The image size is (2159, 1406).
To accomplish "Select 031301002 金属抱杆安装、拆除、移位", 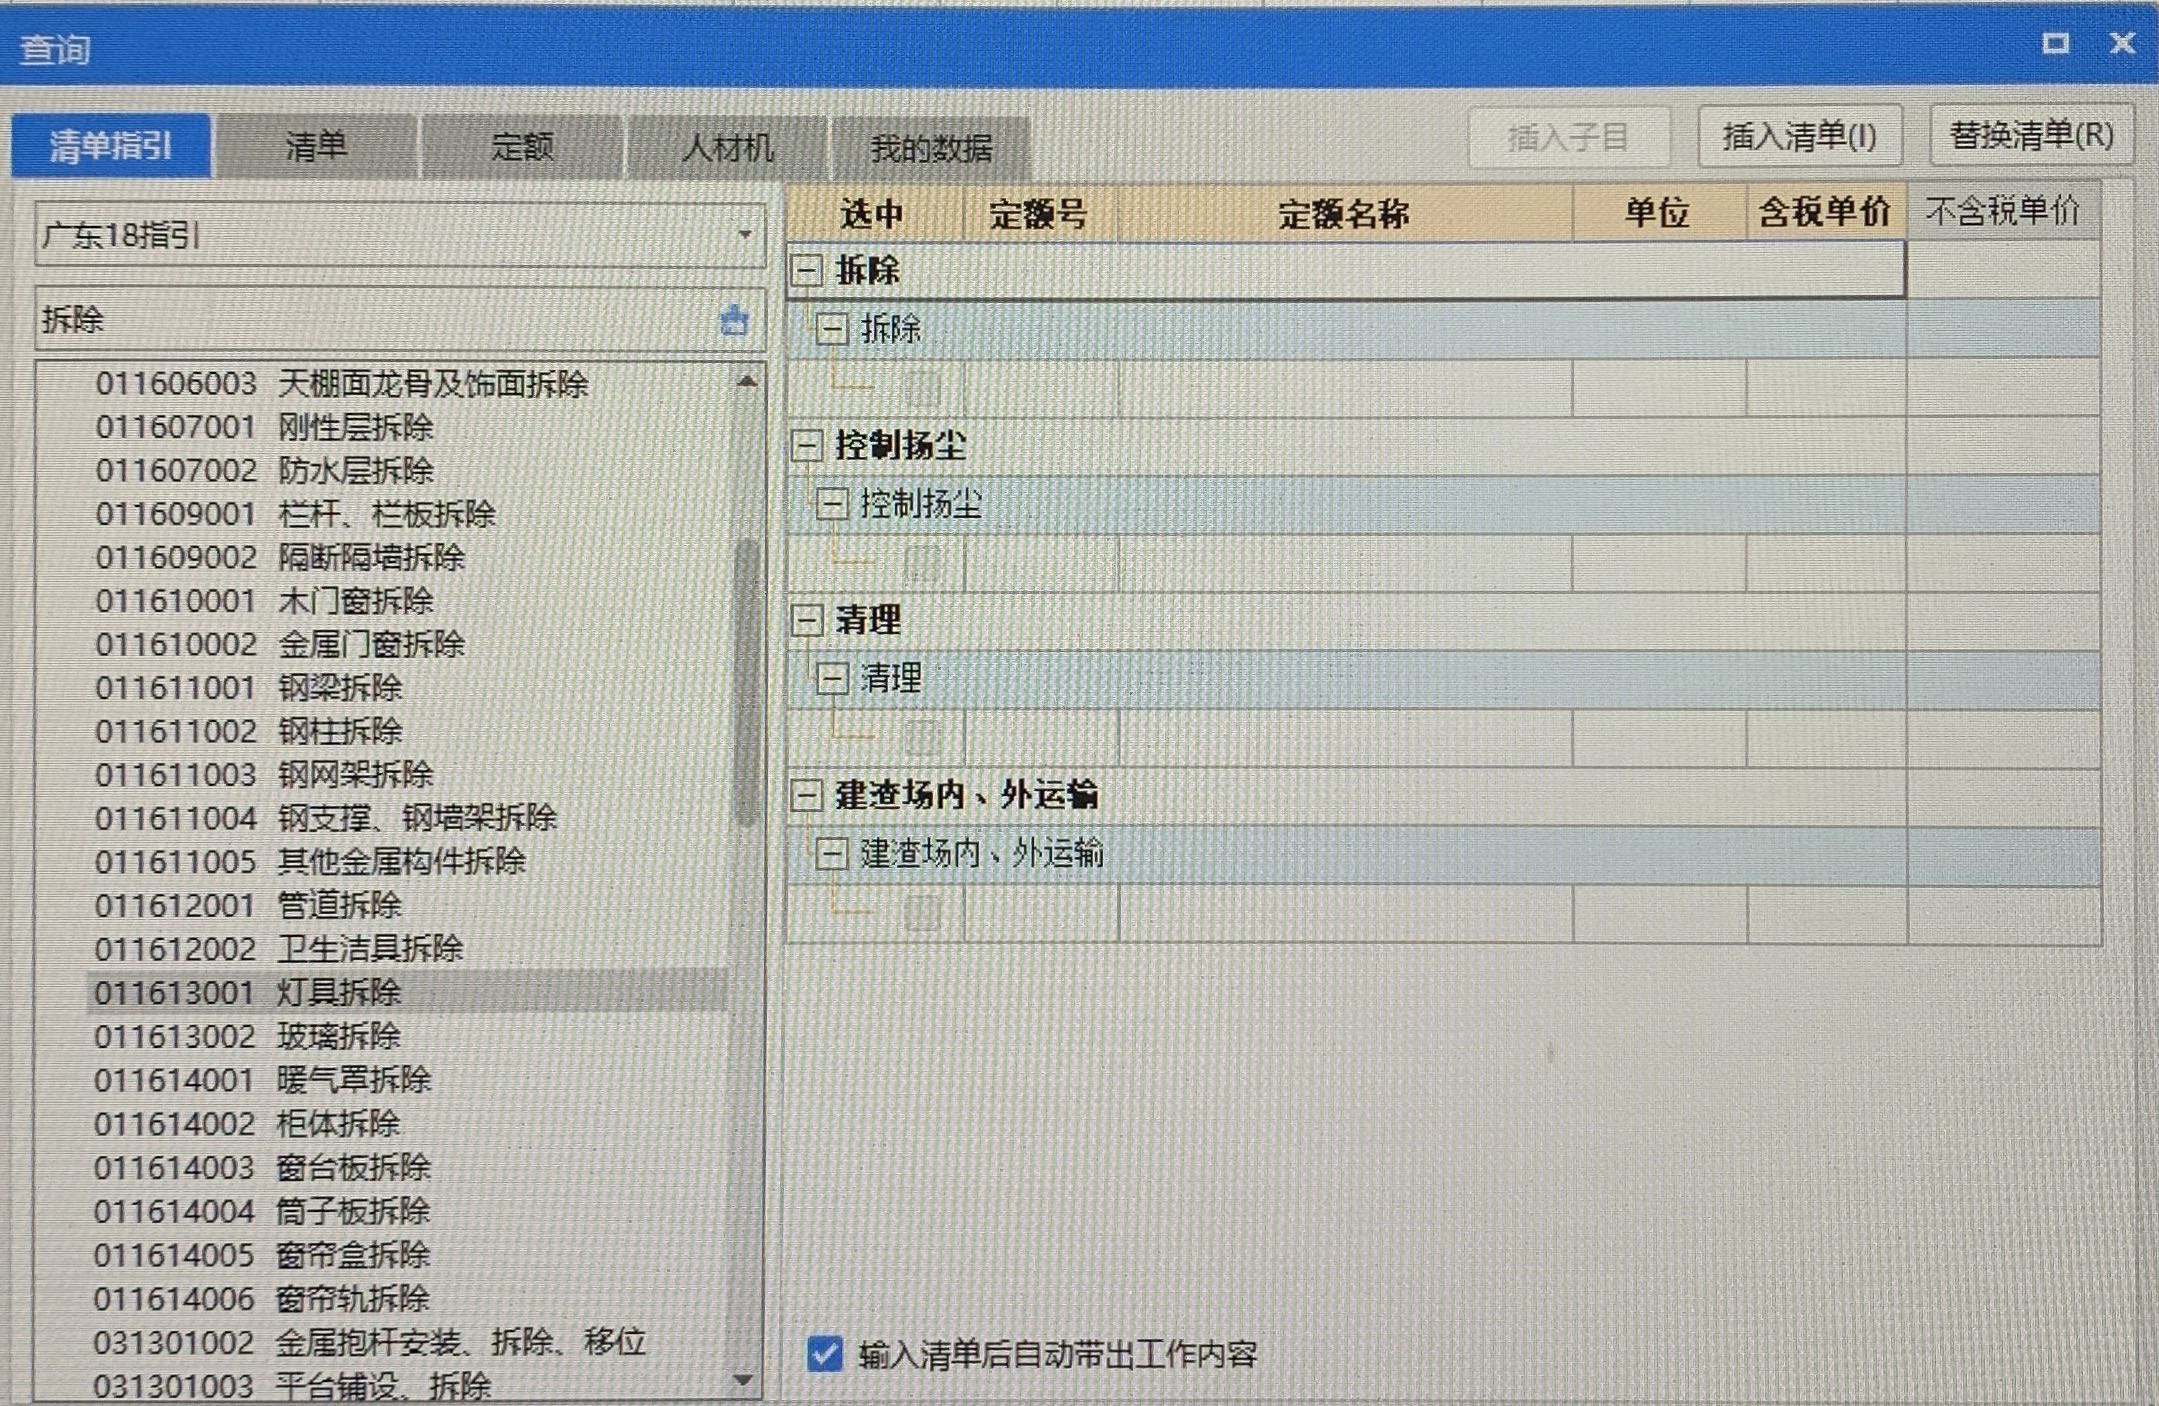I will 370,1342.
